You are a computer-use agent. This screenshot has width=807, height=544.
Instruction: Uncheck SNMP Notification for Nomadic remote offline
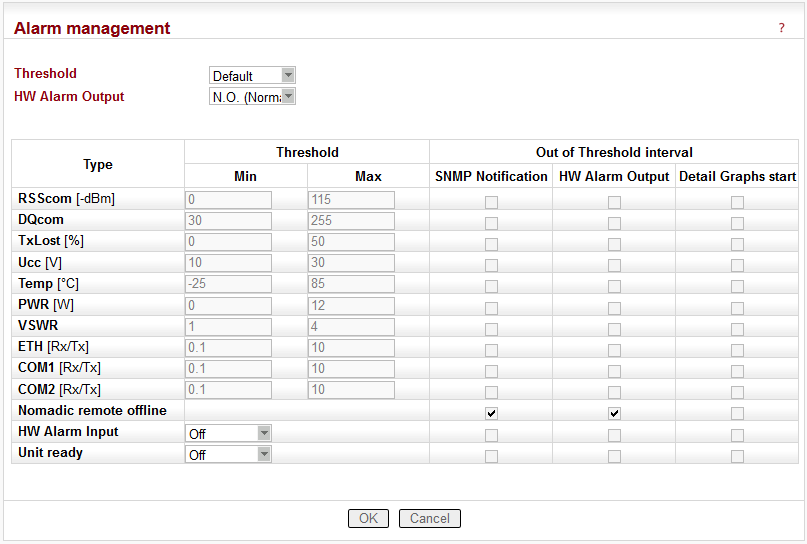pos(492,413)
